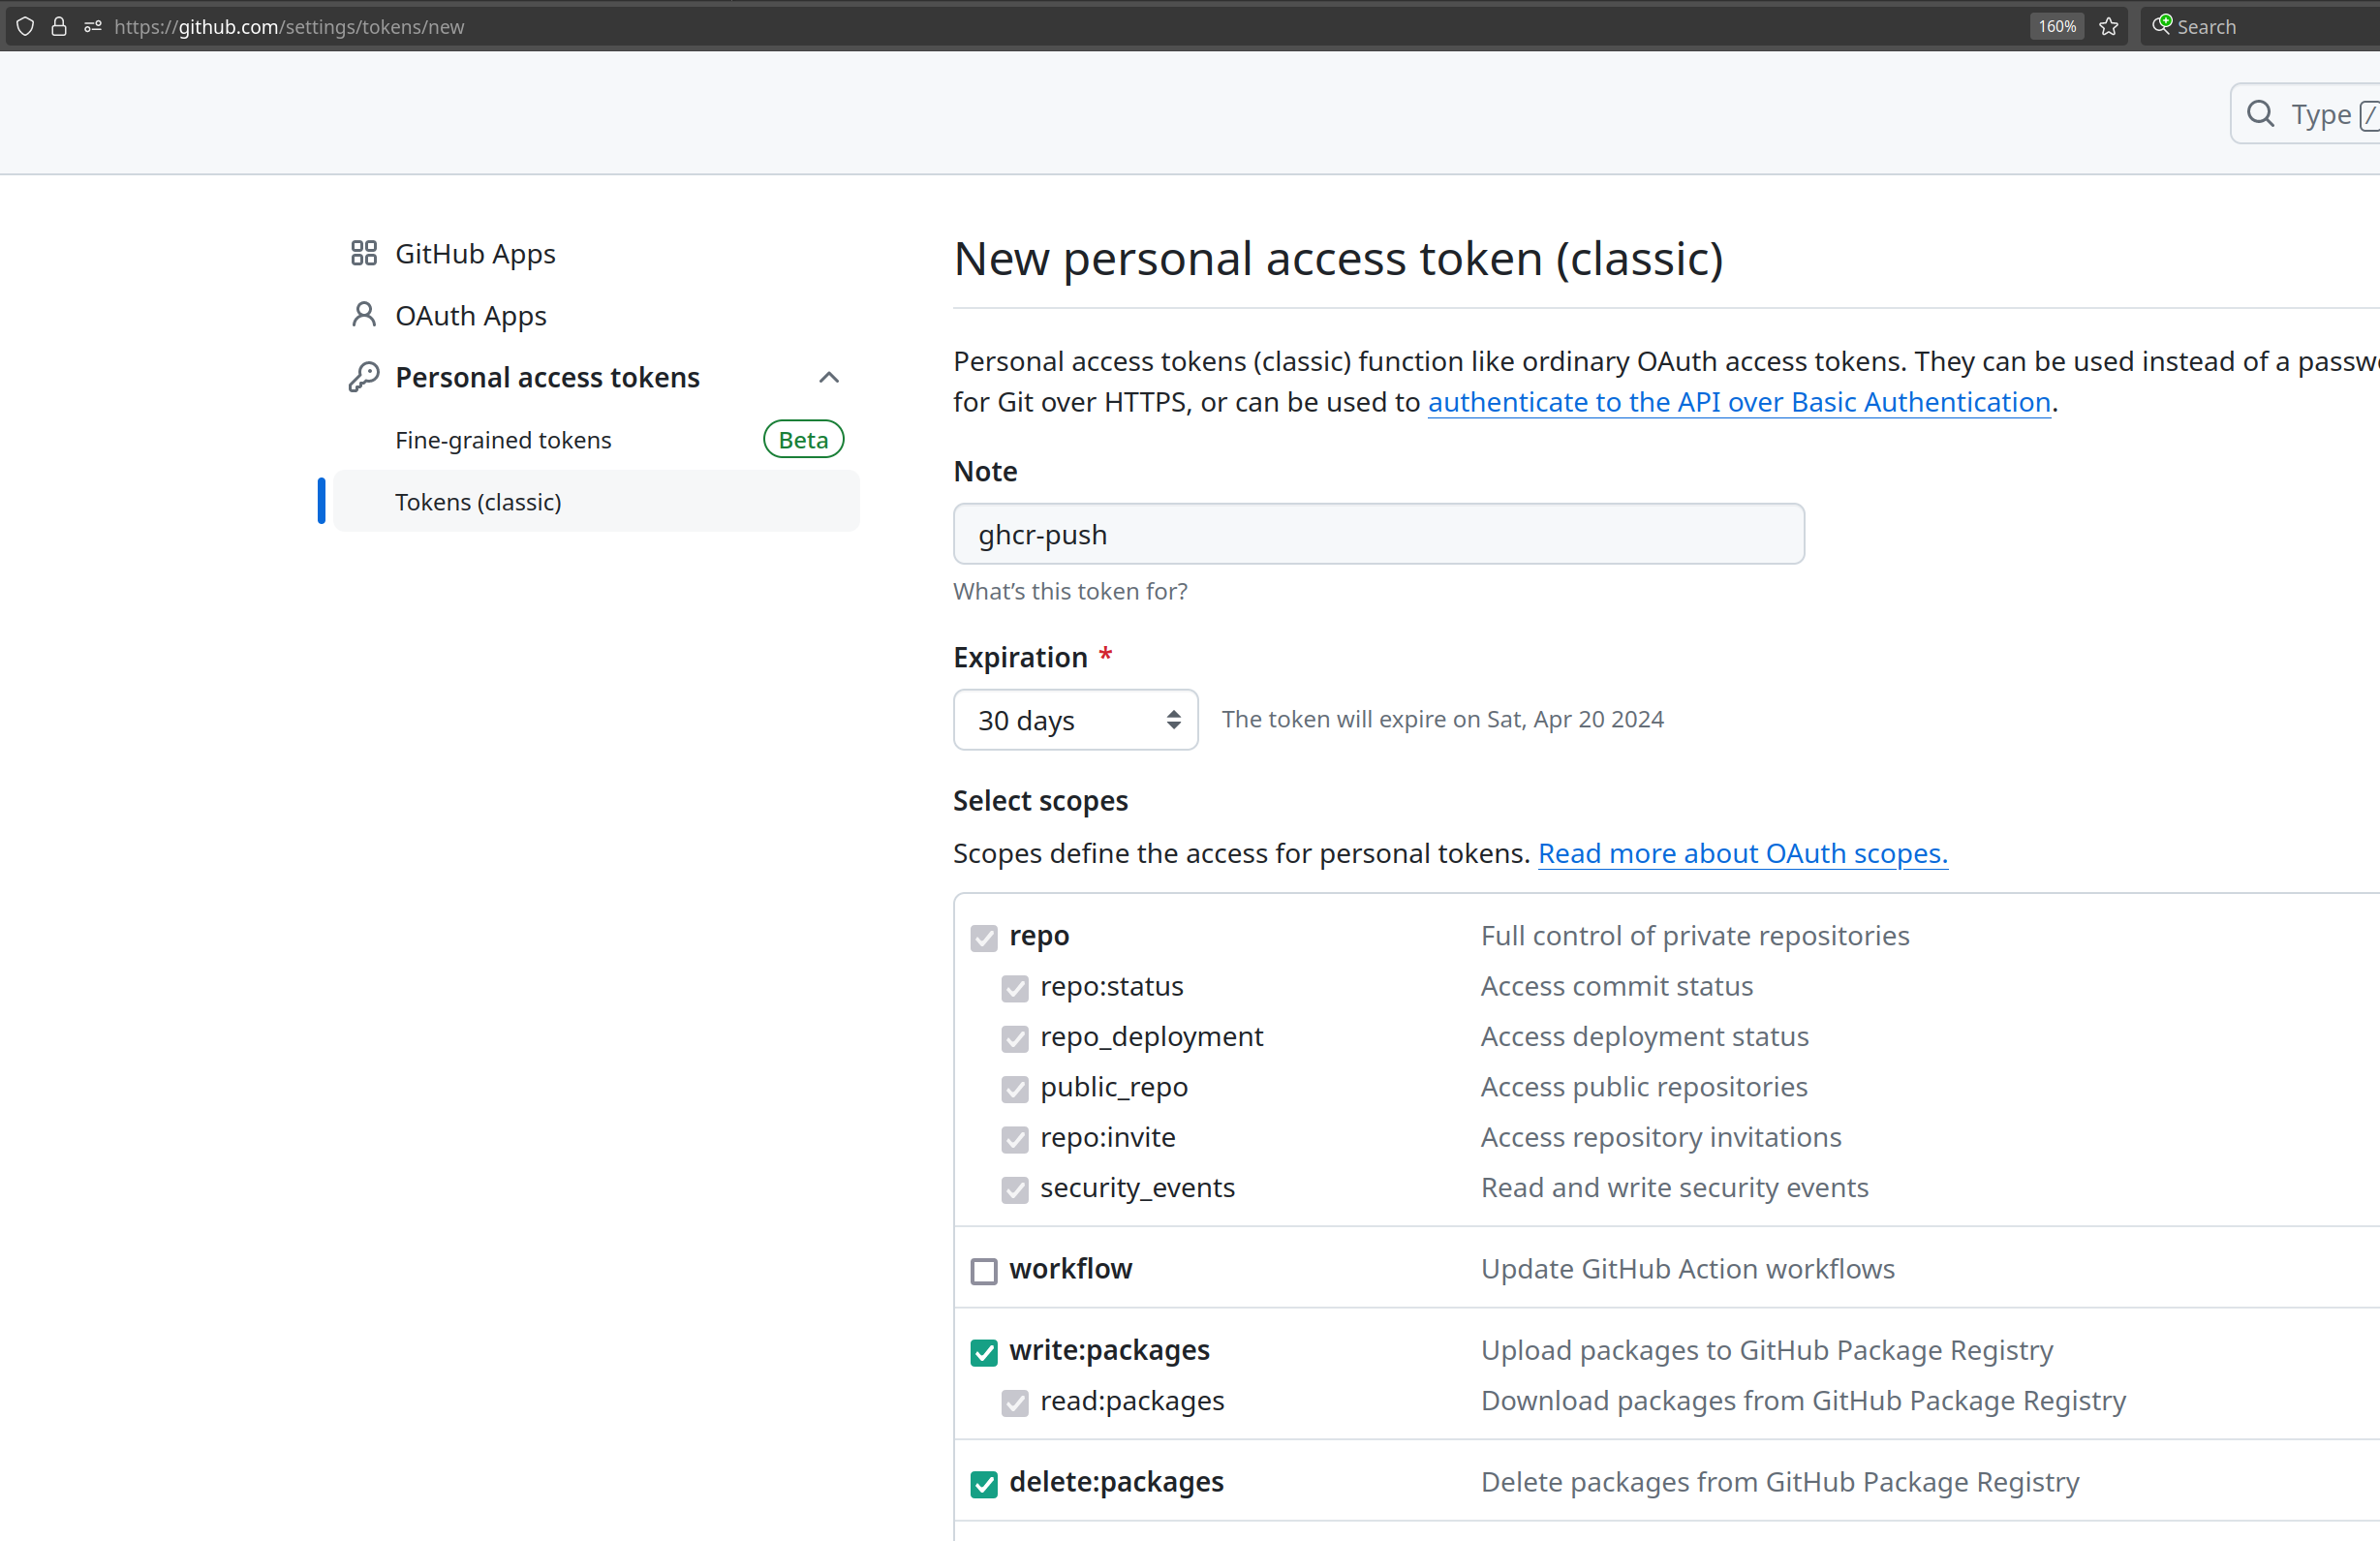Open Read more about OAuth scopes link

tap(1743, 853)
